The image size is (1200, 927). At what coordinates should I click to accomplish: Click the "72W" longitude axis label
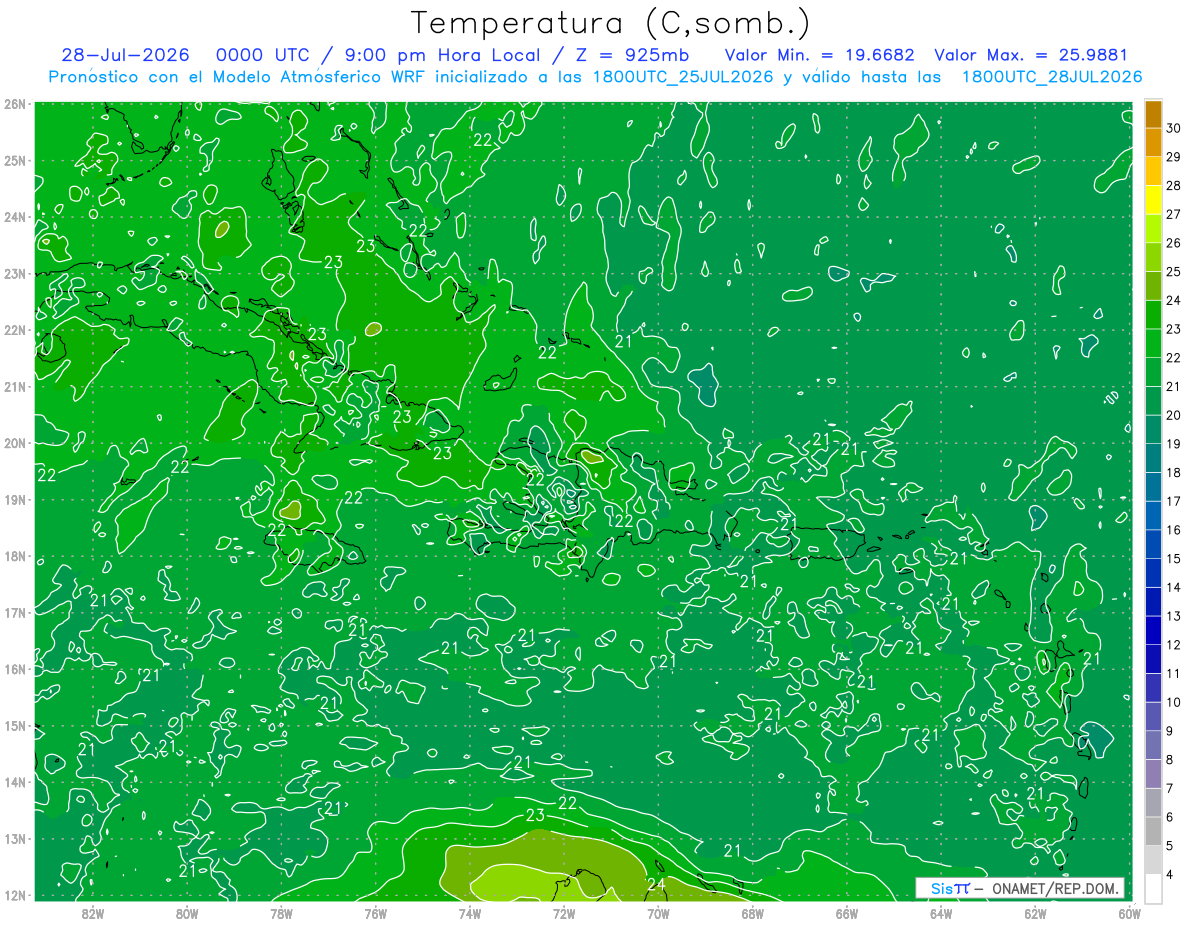point(564,913)
